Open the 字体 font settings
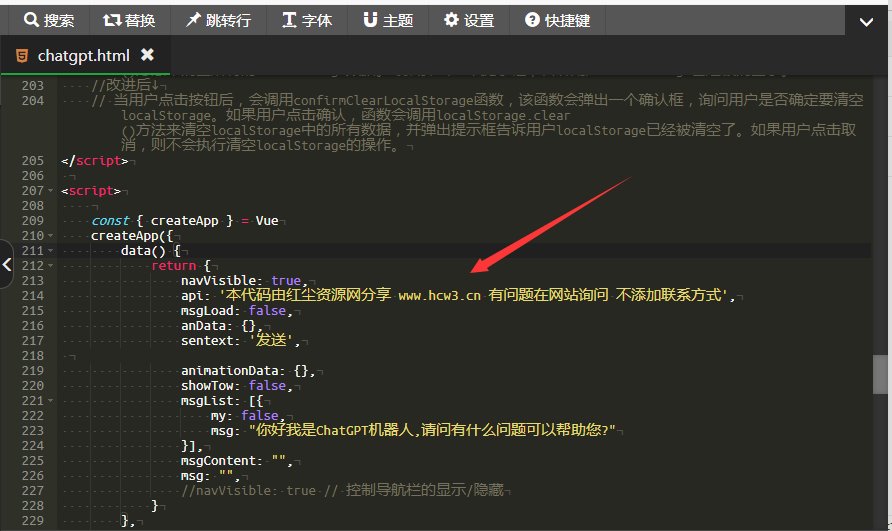This screenshot has width=892, height=531. 307,20
